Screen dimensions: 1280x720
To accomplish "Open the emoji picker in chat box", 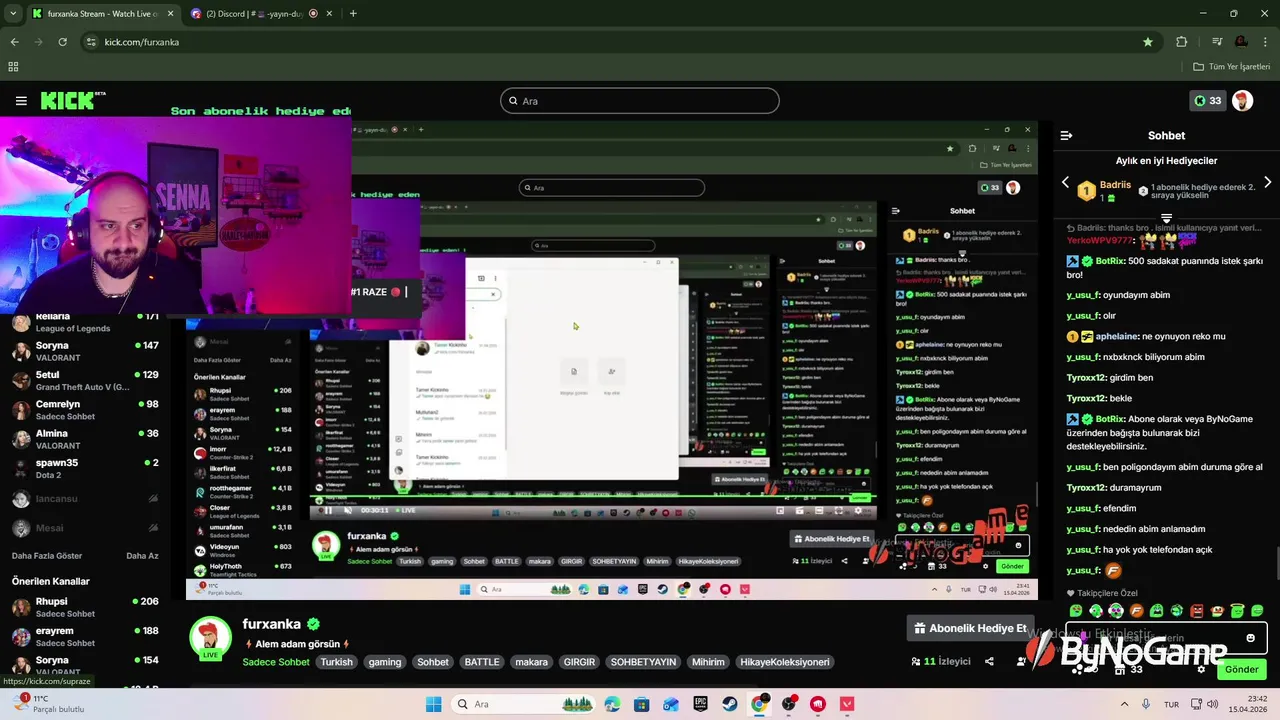I will [1250, 638].
